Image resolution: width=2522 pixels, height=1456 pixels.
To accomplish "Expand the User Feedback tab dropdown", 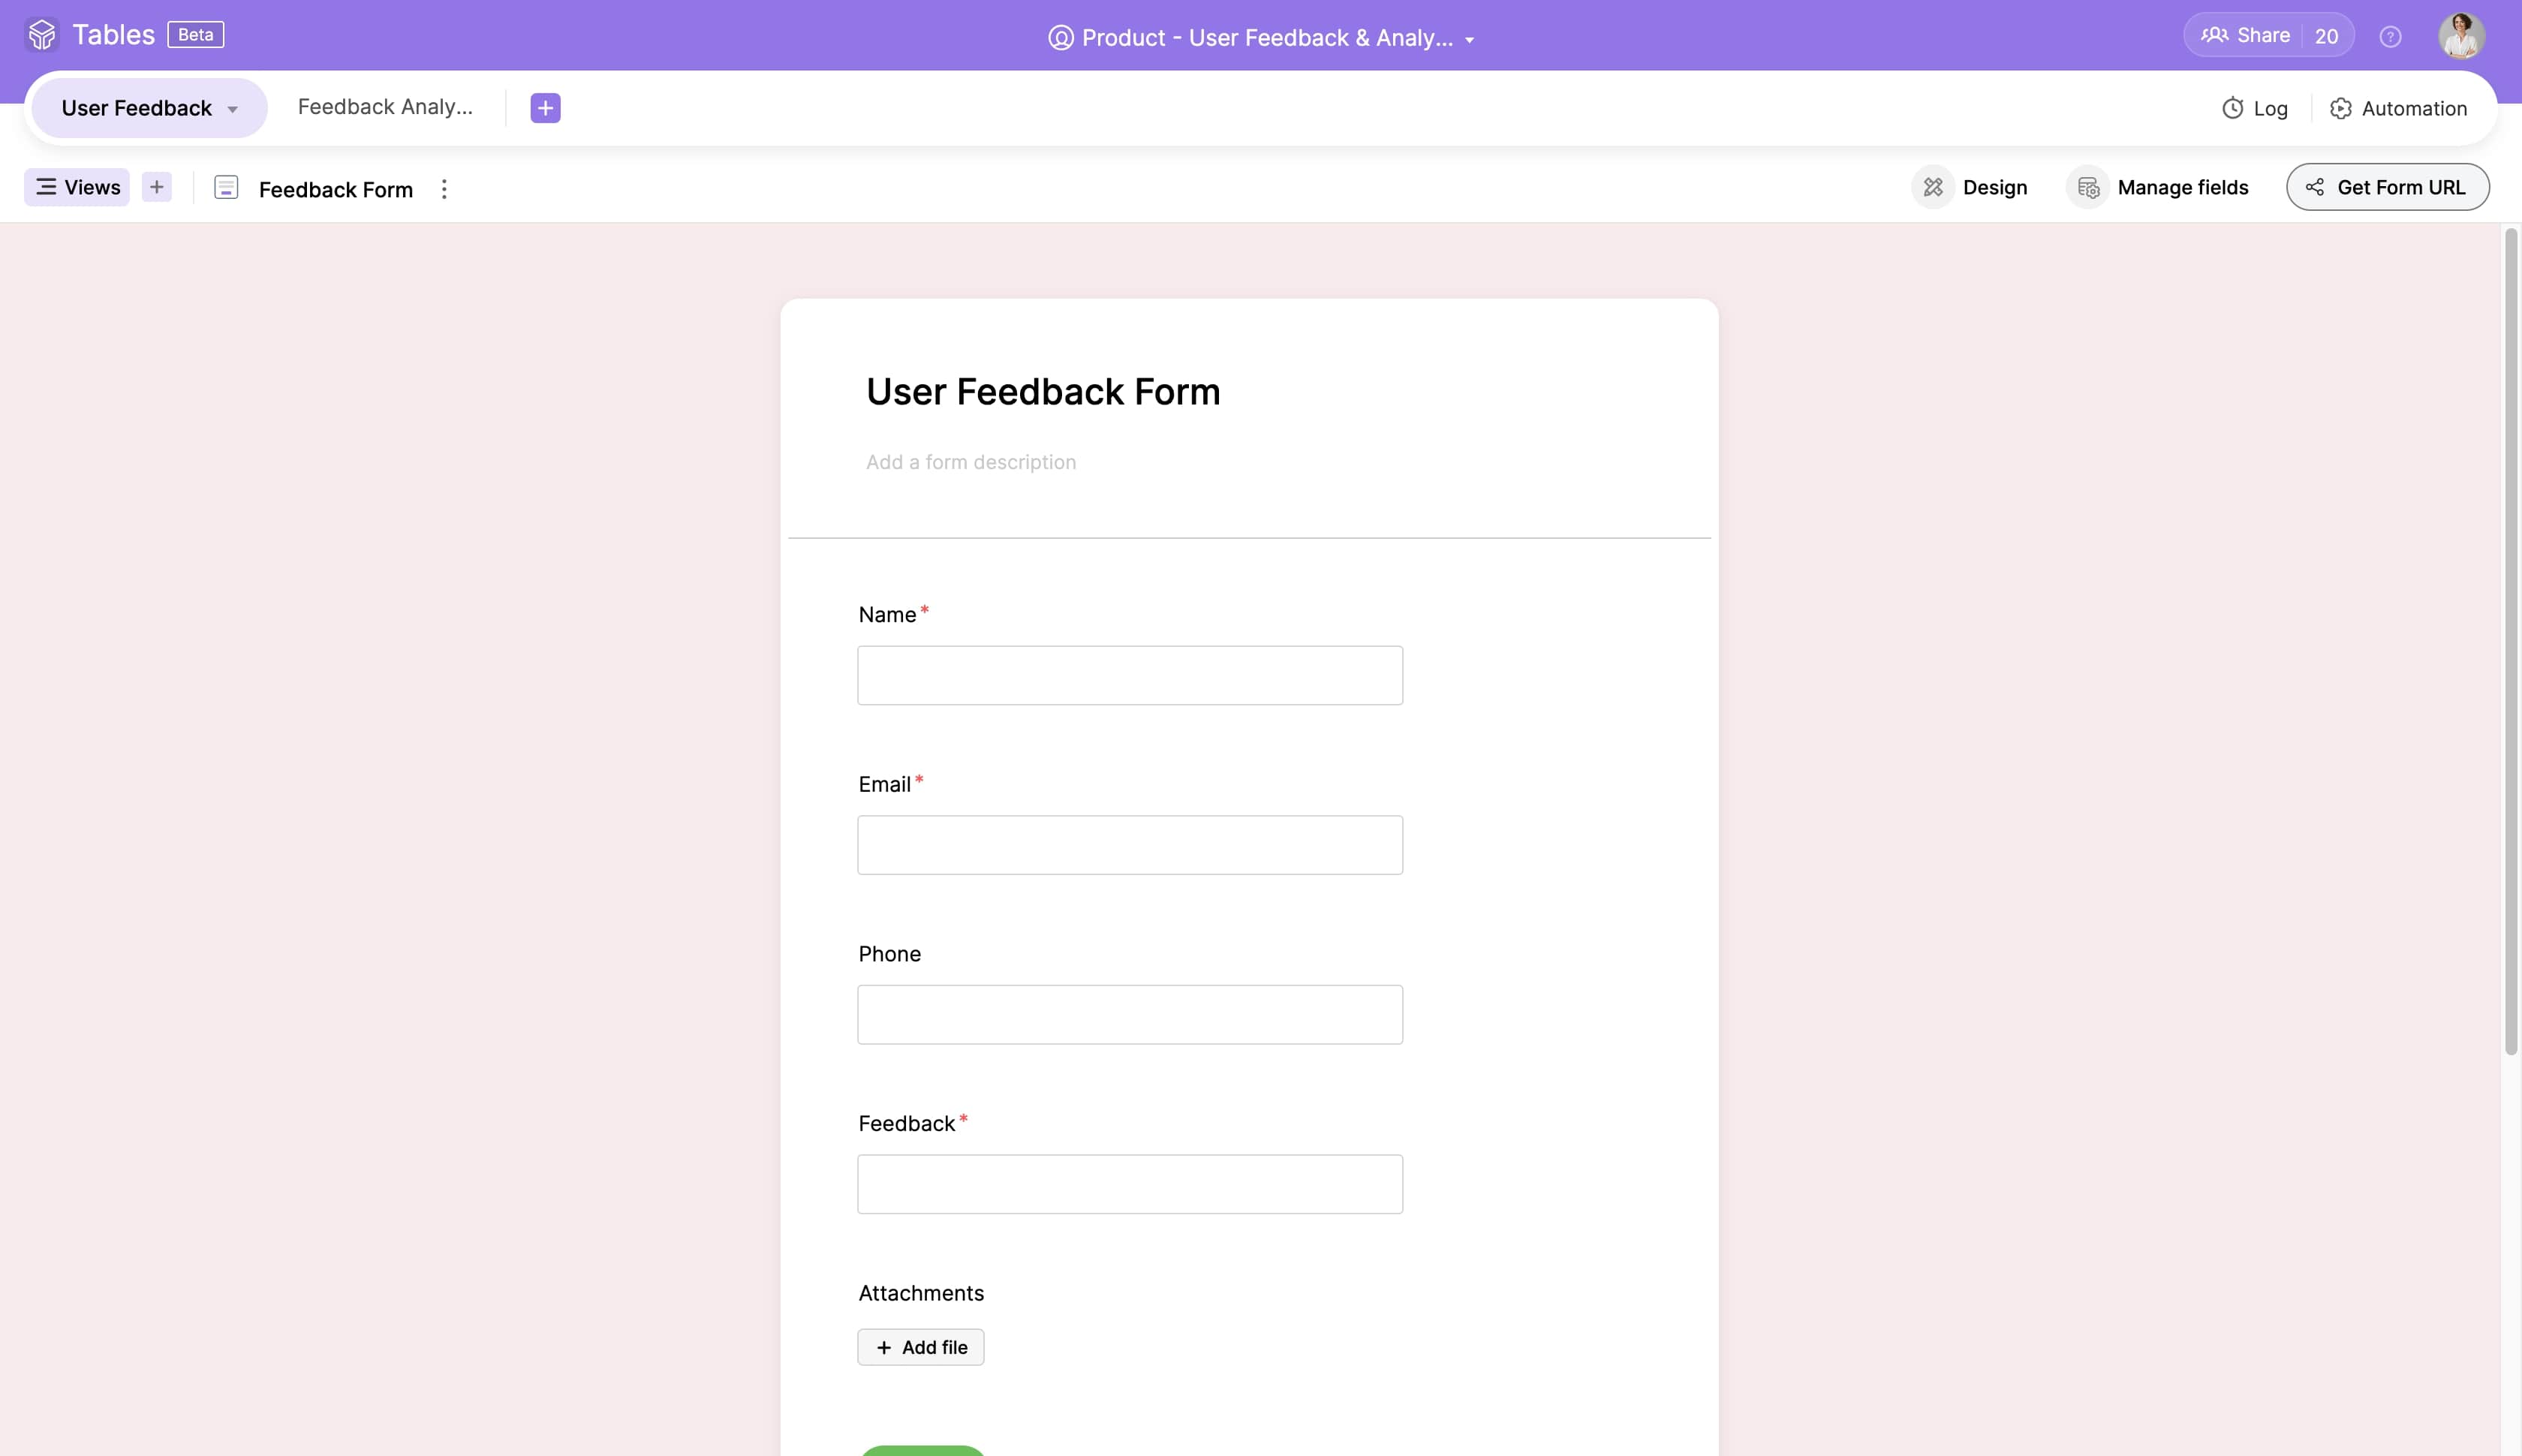I will (233, 109).
